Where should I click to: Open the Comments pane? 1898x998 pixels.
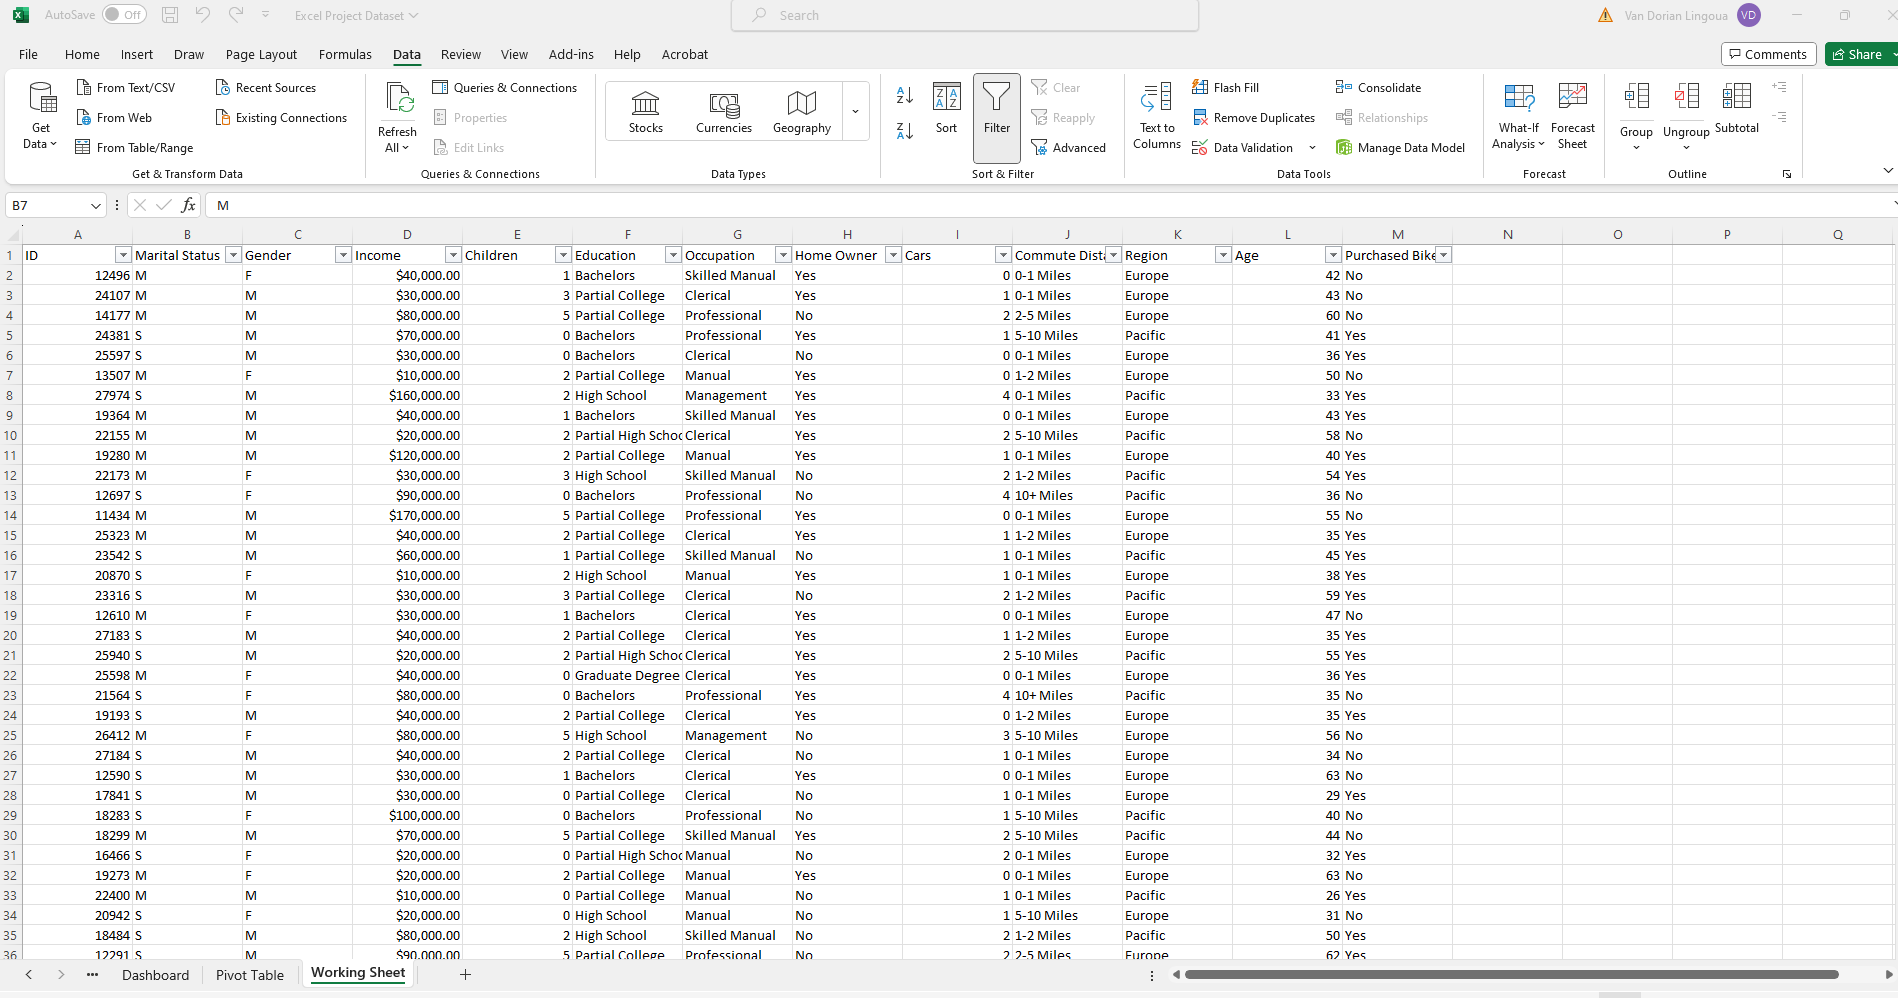coord(1768,54)
